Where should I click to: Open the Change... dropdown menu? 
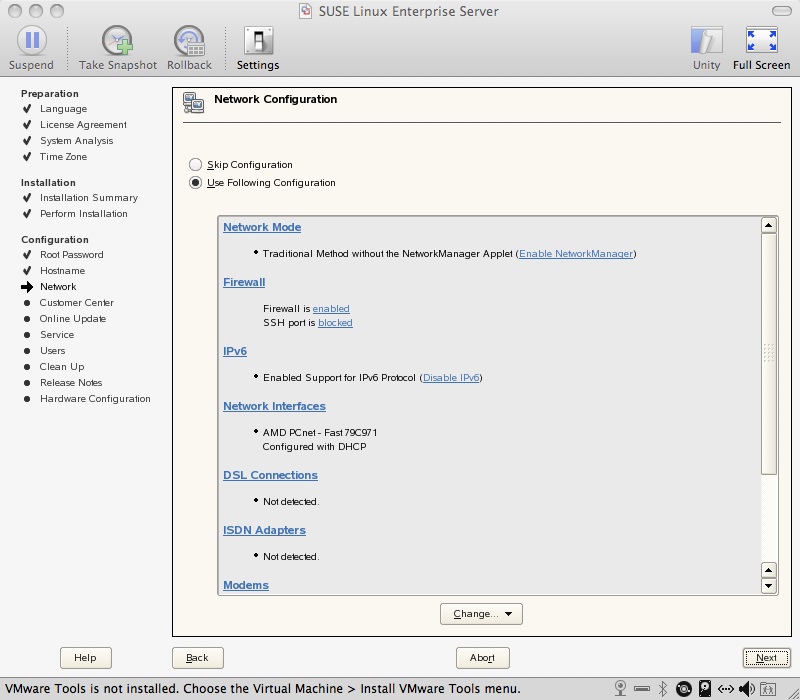pos(481,614)
